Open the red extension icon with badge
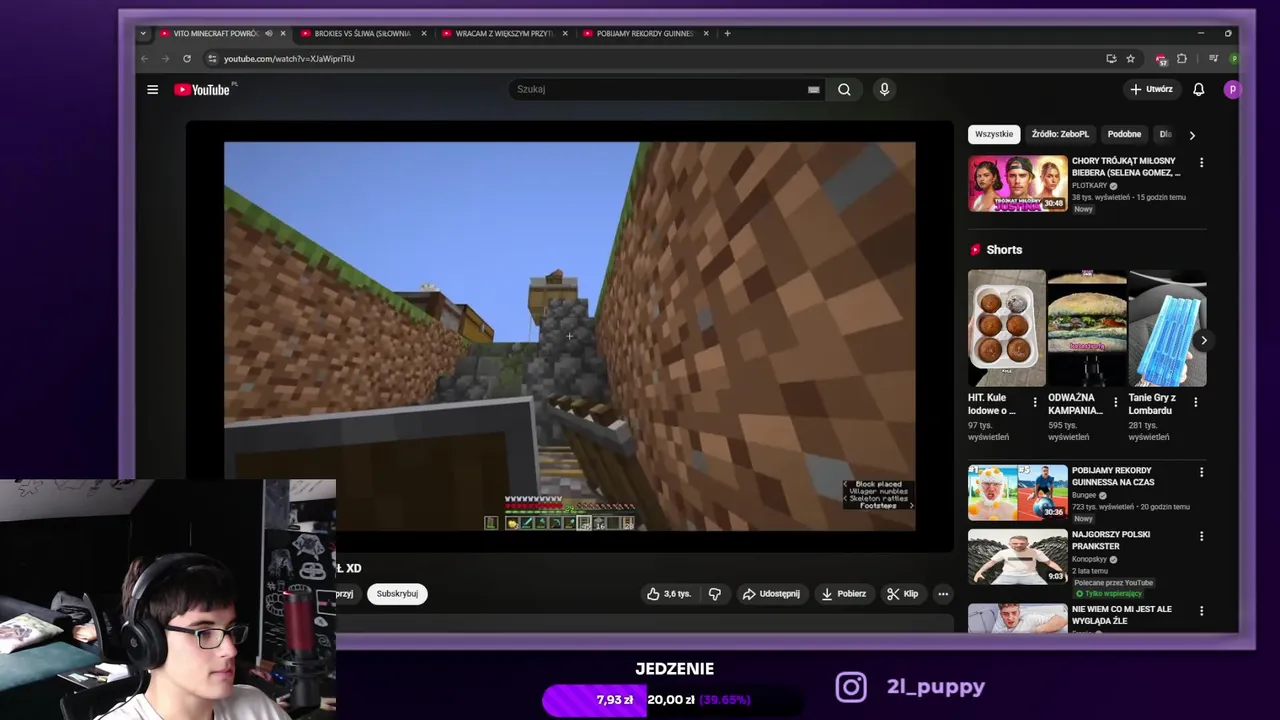This screenshot has width=1280, height=720. (x=1160, y=59)
